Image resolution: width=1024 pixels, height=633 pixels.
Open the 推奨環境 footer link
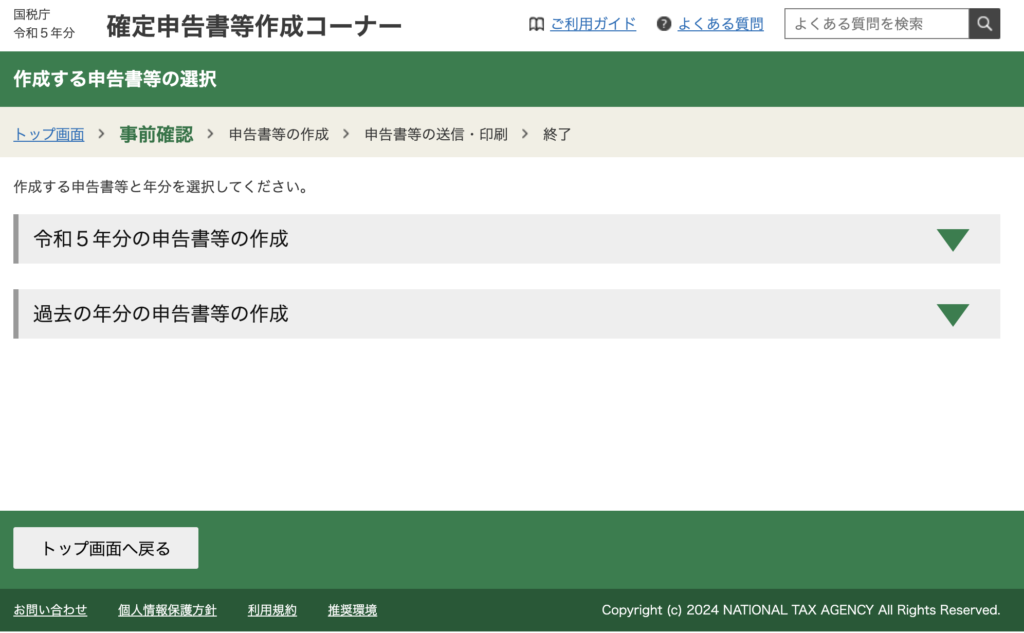point(352,610)
